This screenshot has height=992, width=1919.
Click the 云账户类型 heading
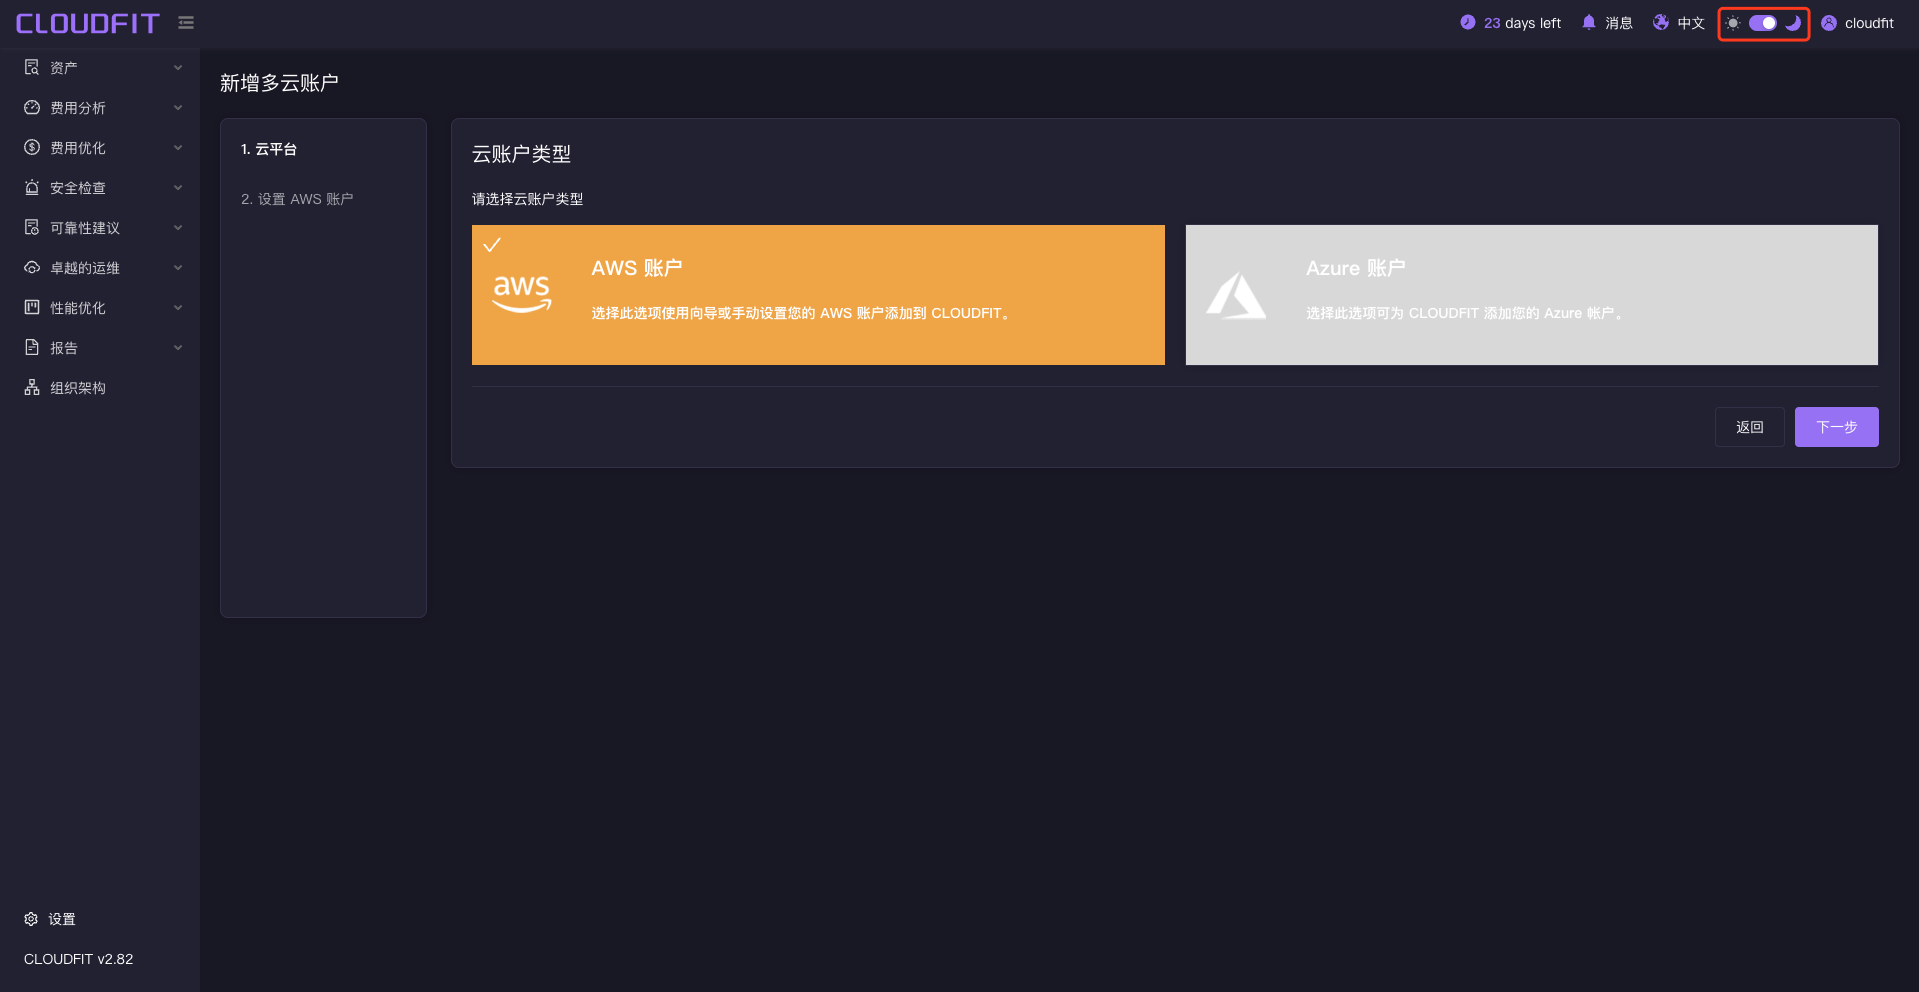[x=521, y=154]
